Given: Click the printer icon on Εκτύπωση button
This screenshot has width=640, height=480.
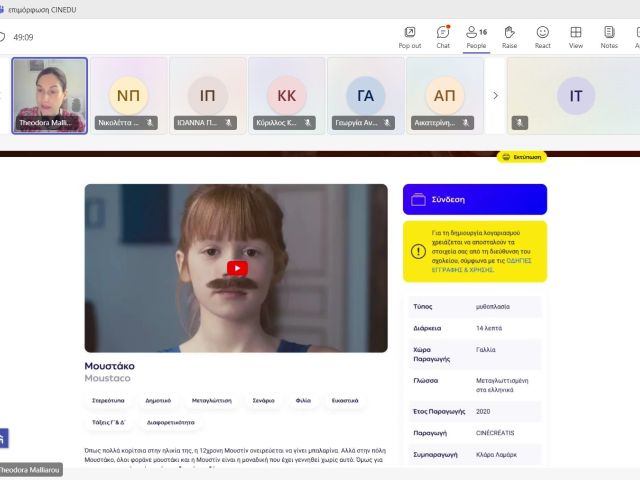Looking at the screenshot, I should pos(506,157).
